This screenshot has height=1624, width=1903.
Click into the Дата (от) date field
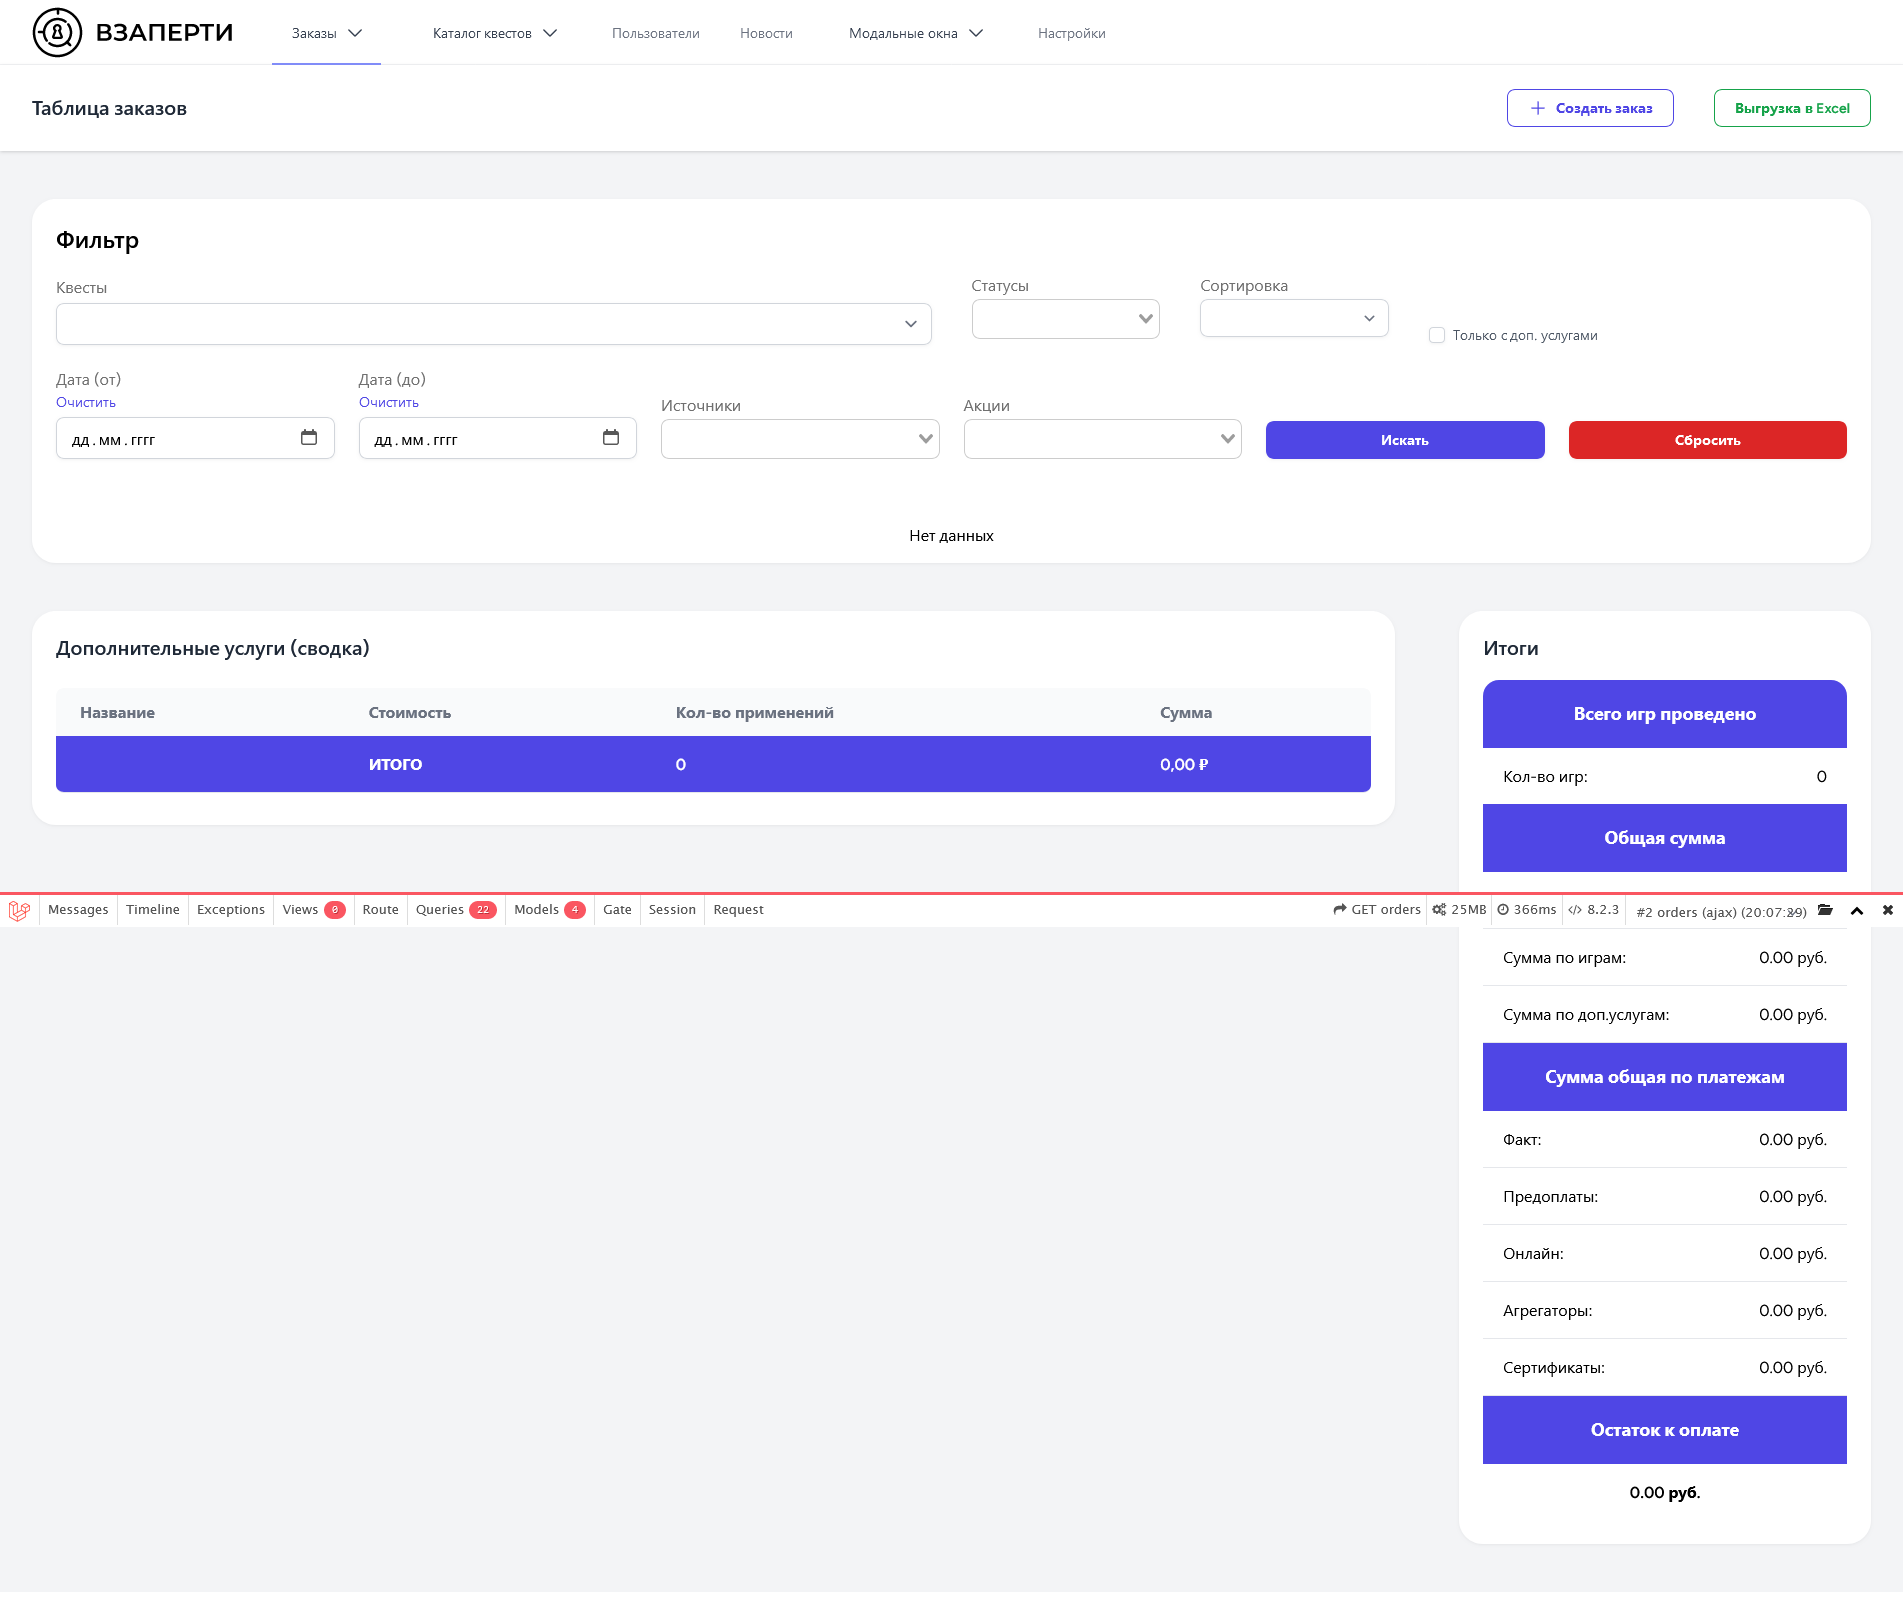click(195, 438)
